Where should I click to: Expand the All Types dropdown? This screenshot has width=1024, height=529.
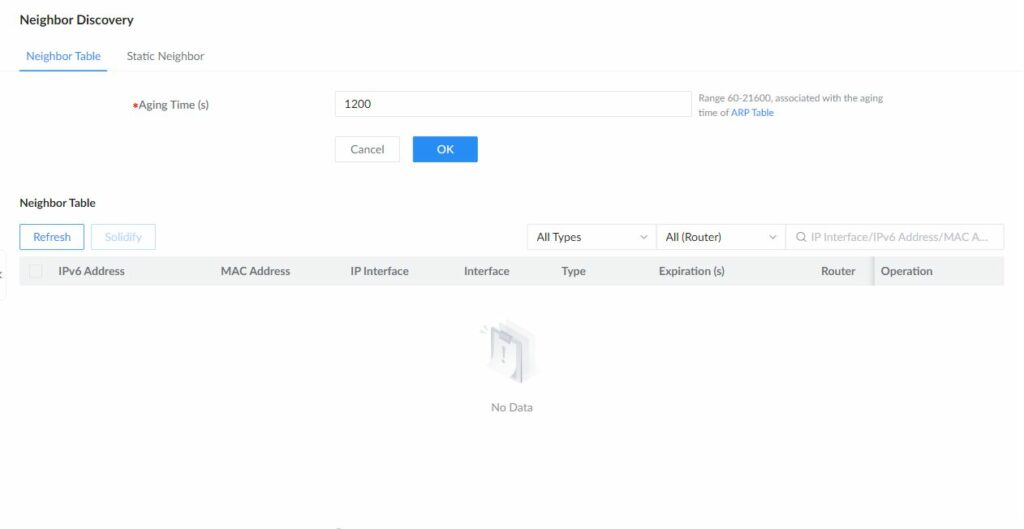(591, 237)
